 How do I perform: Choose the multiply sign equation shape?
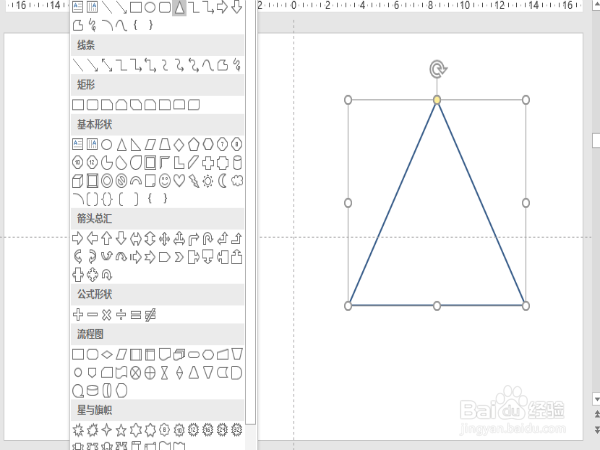(107, 315)
